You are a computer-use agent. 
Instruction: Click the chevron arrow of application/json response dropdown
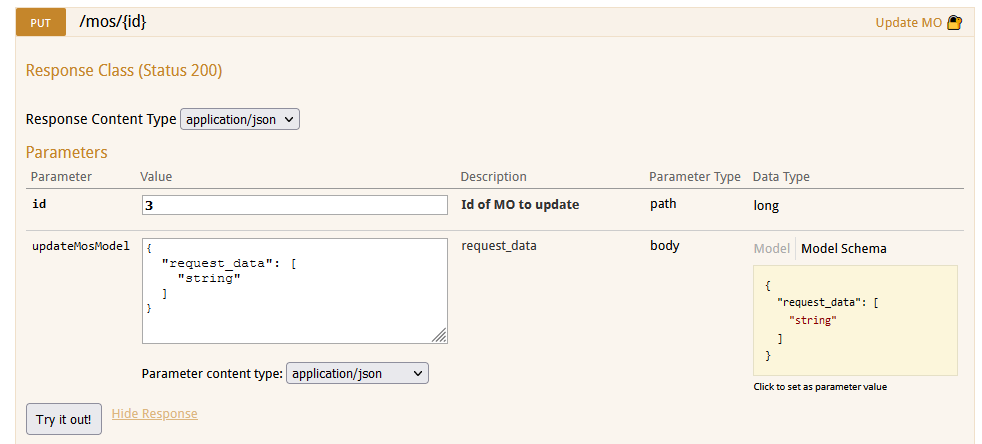coord(288,119)
